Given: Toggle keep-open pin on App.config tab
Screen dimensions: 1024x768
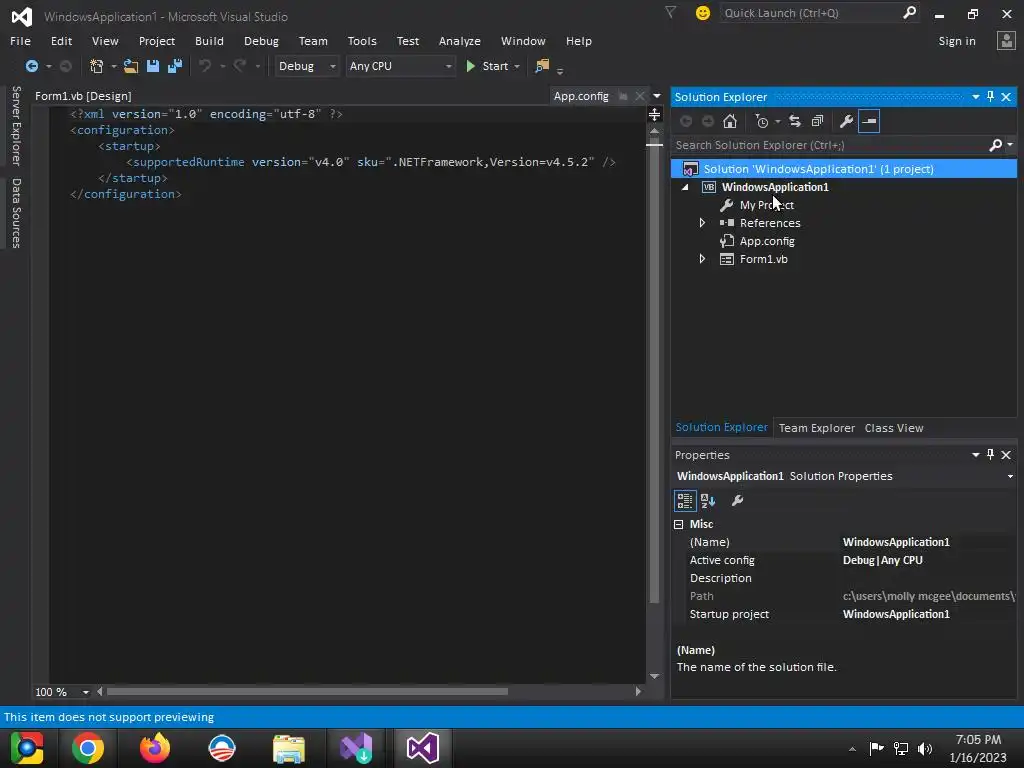Looking at the screenshot, I should coord(623,96).
